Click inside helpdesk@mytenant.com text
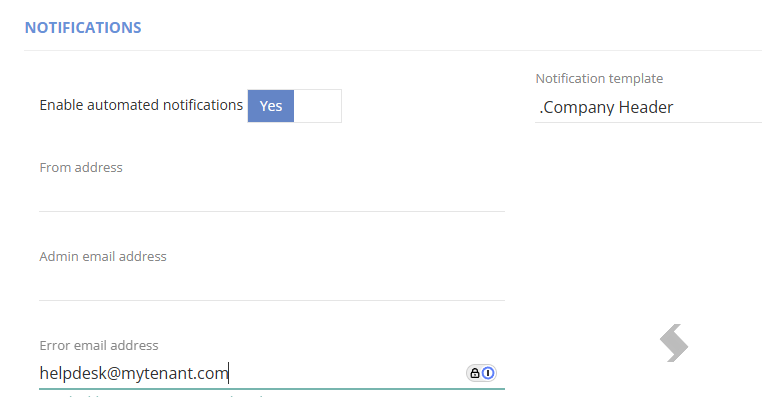This screenshot has width=762, height=397. pyautogui.click(x=134, y=373)
